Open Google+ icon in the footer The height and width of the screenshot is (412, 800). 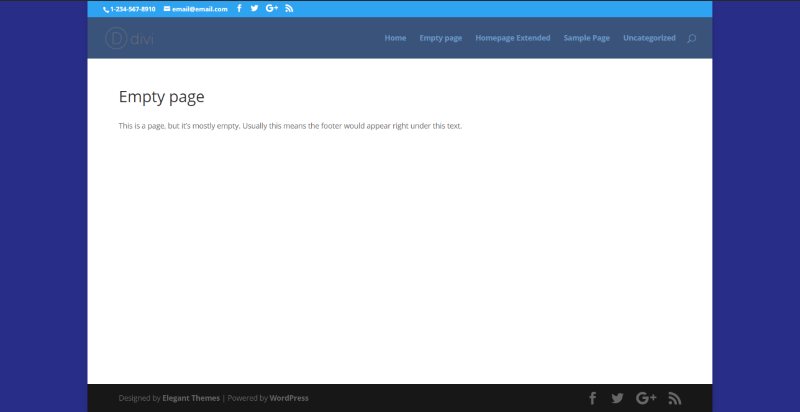point(646,398)
